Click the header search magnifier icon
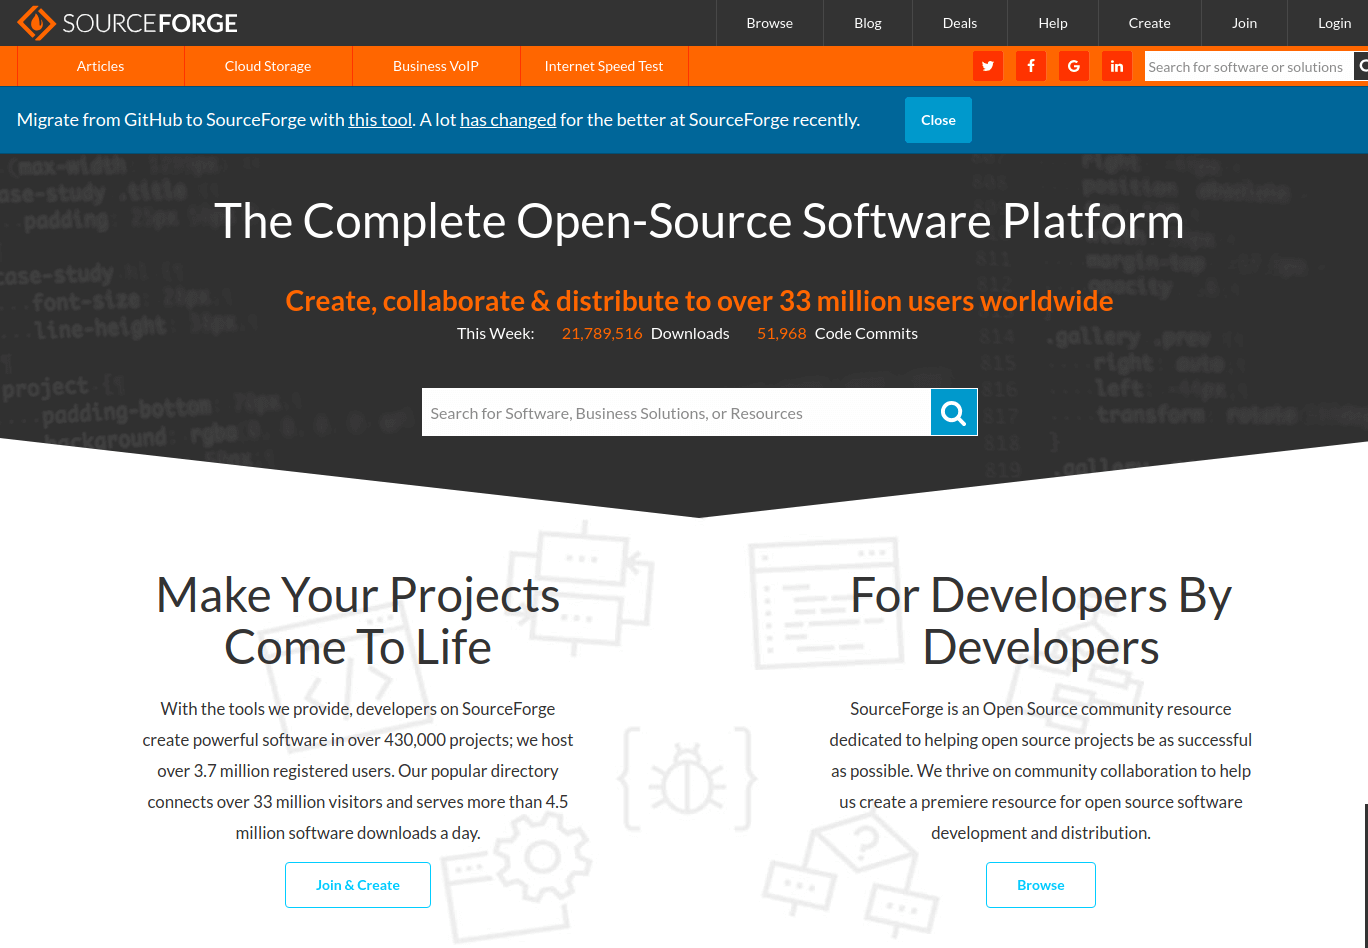The height and width of the screenshot is (948, 1368). click(1361, 67)
